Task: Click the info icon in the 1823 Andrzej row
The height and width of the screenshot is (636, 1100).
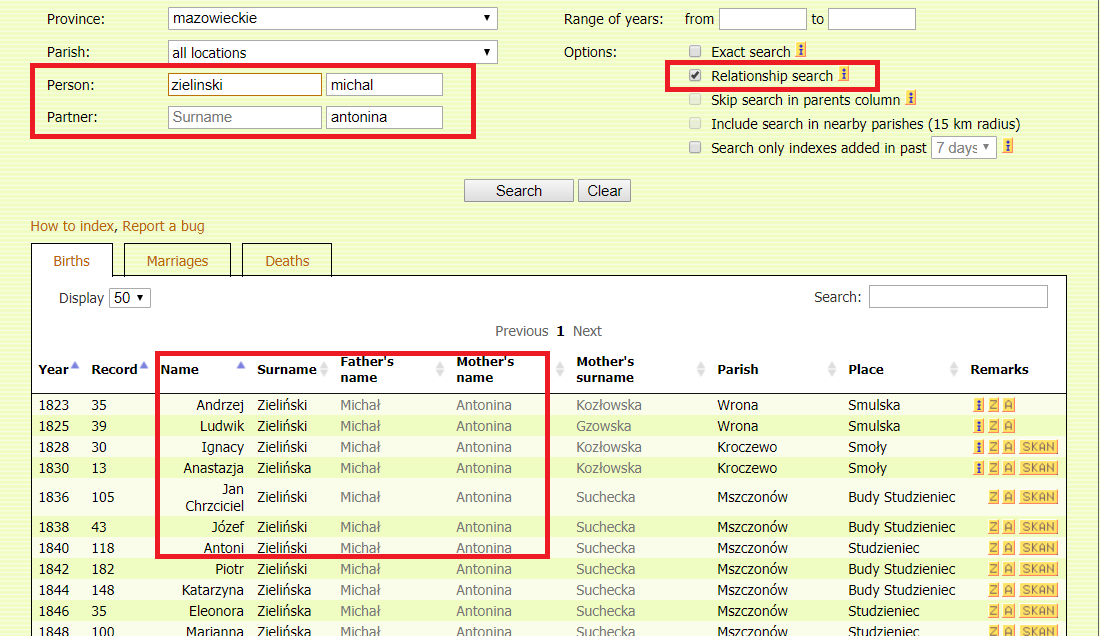Action: coord(978,405)
